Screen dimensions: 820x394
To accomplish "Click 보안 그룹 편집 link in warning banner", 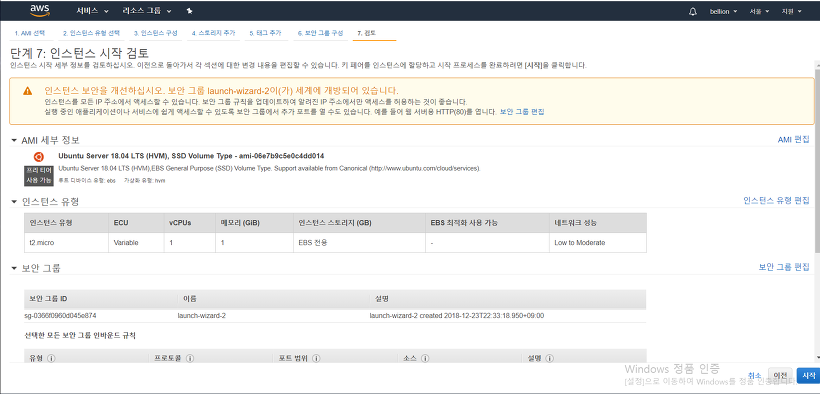I will pos(522,111).
